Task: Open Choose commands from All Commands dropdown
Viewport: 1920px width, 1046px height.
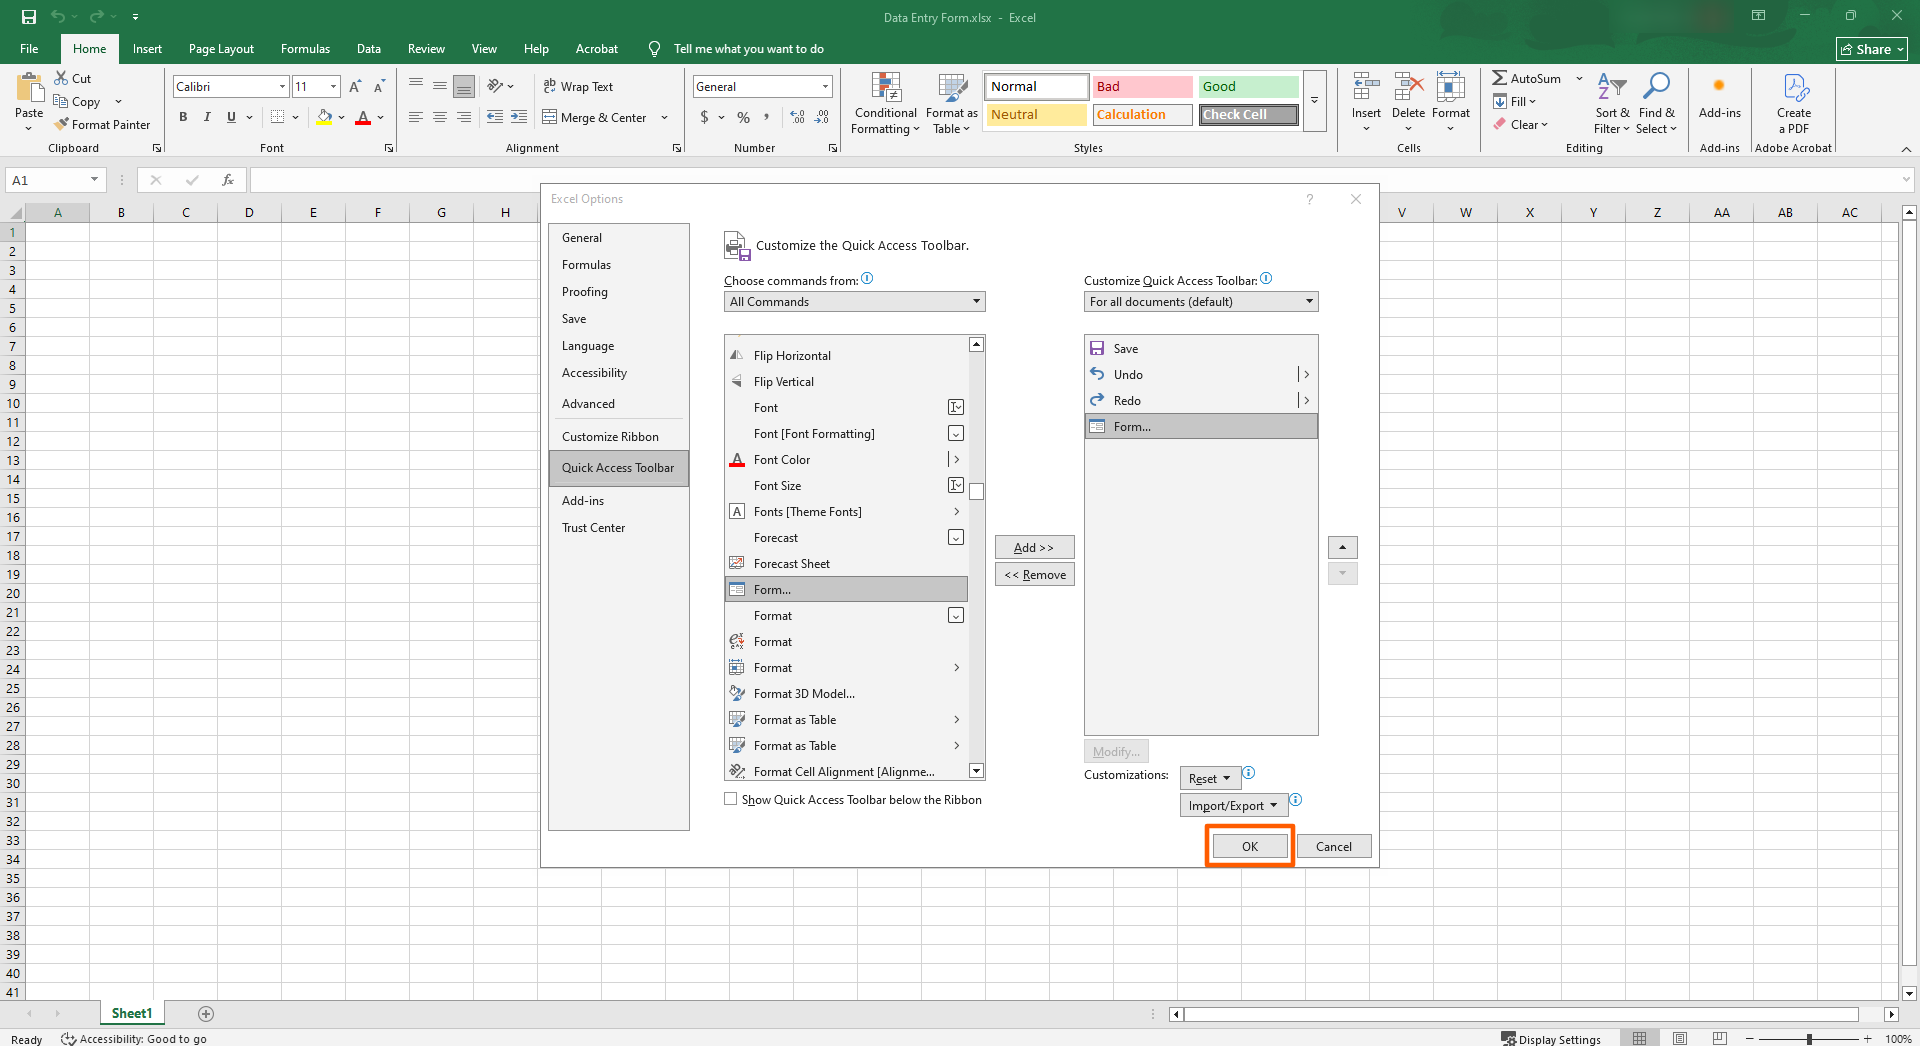Action: 854,301
